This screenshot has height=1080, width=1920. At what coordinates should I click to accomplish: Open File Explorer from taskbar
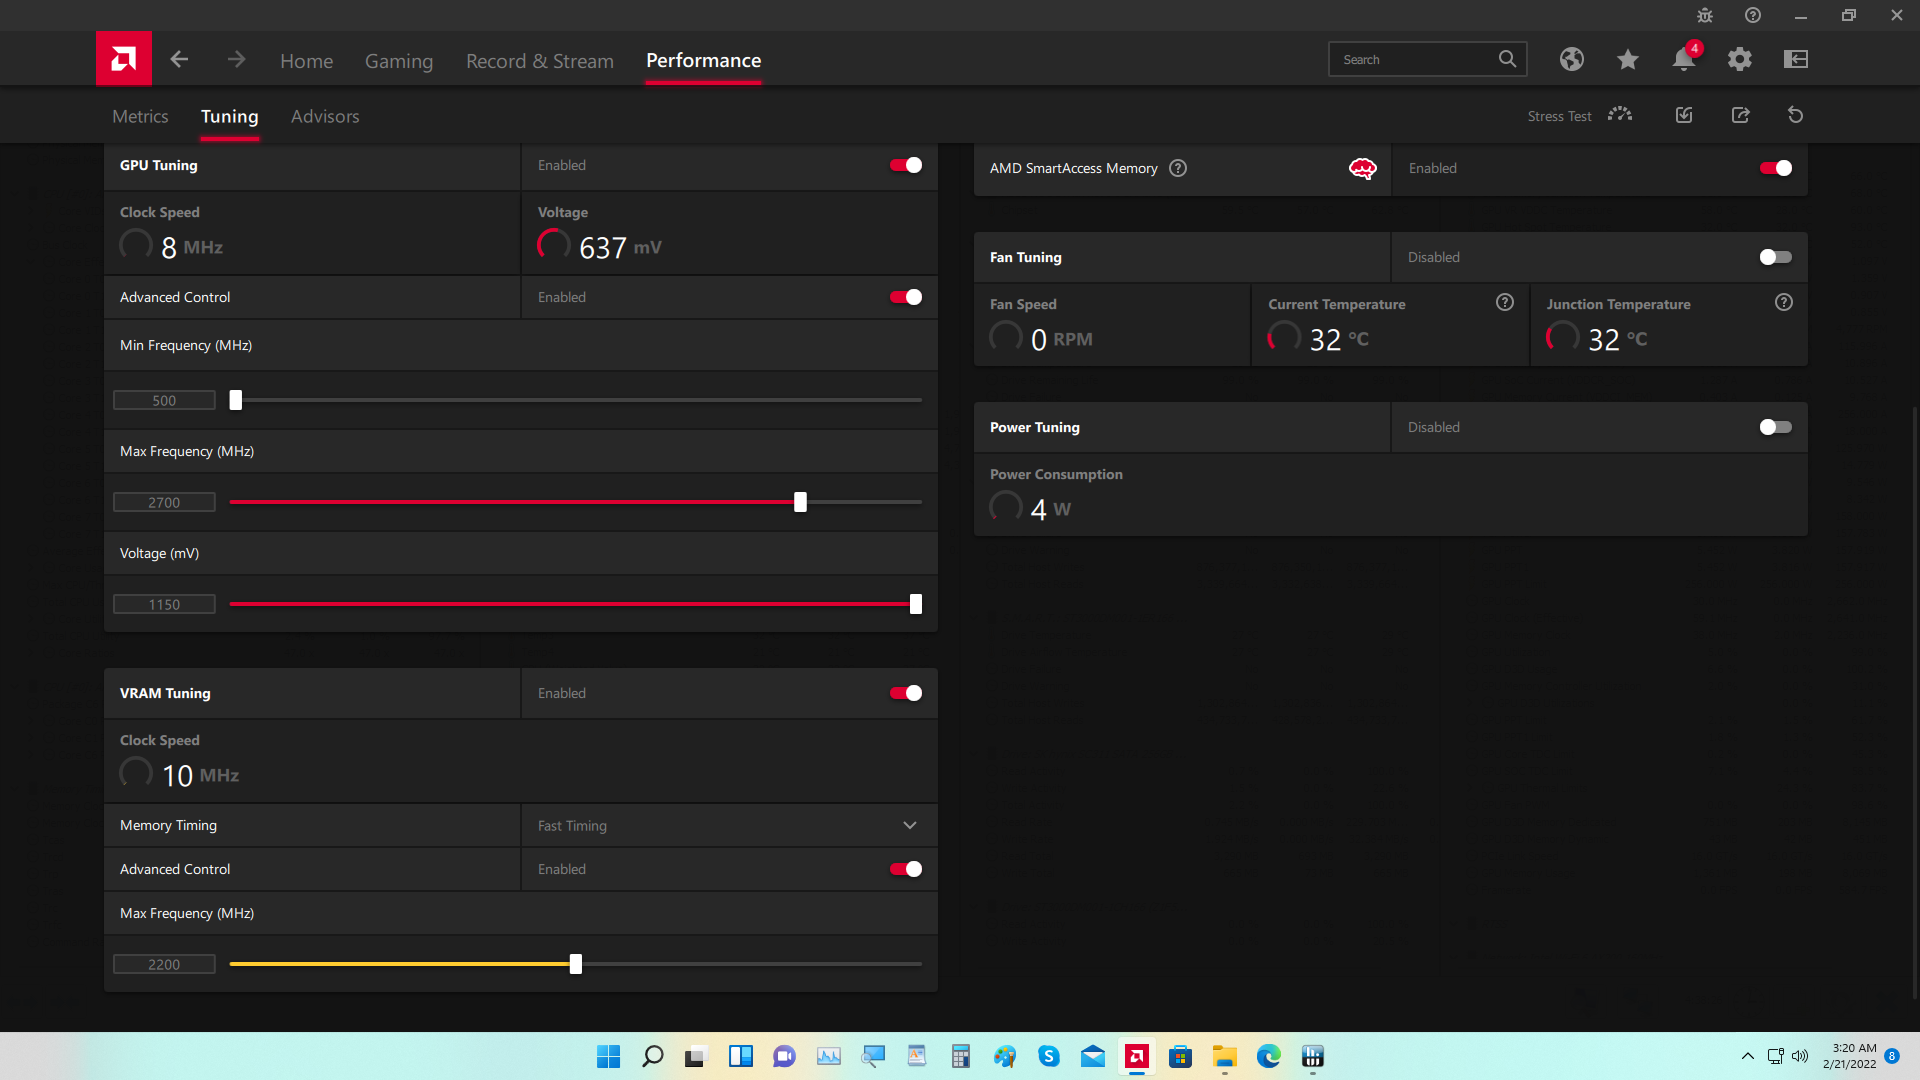(1225, 1056)
